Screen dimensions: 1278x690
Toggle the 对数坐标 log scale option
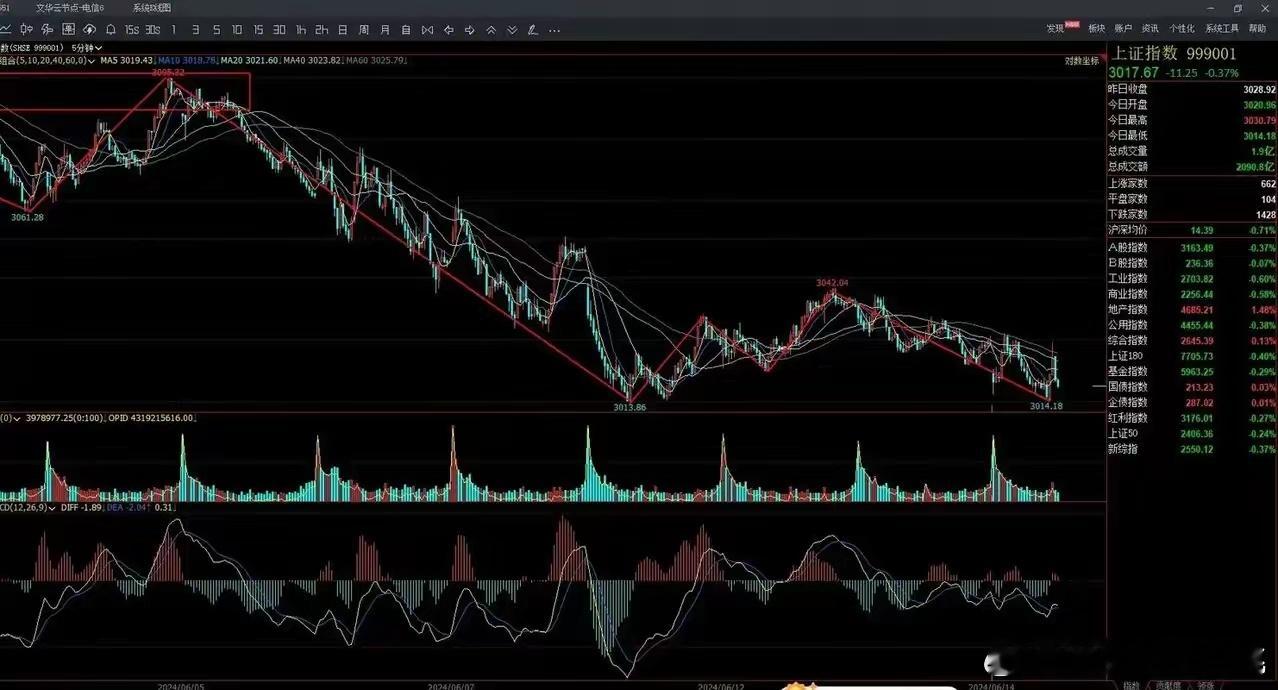(1081, 61)
